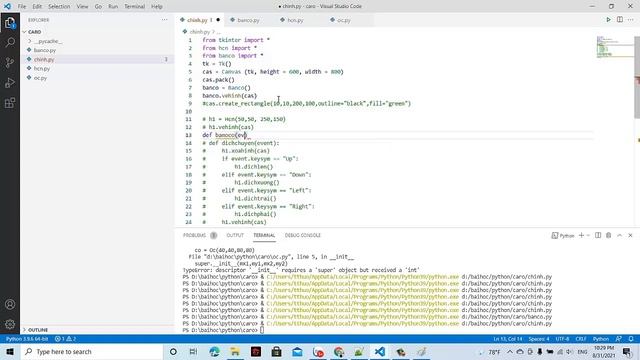This screenshot has height=360, width=640.
Task: Open the View menu
Action: click(82, 6)
